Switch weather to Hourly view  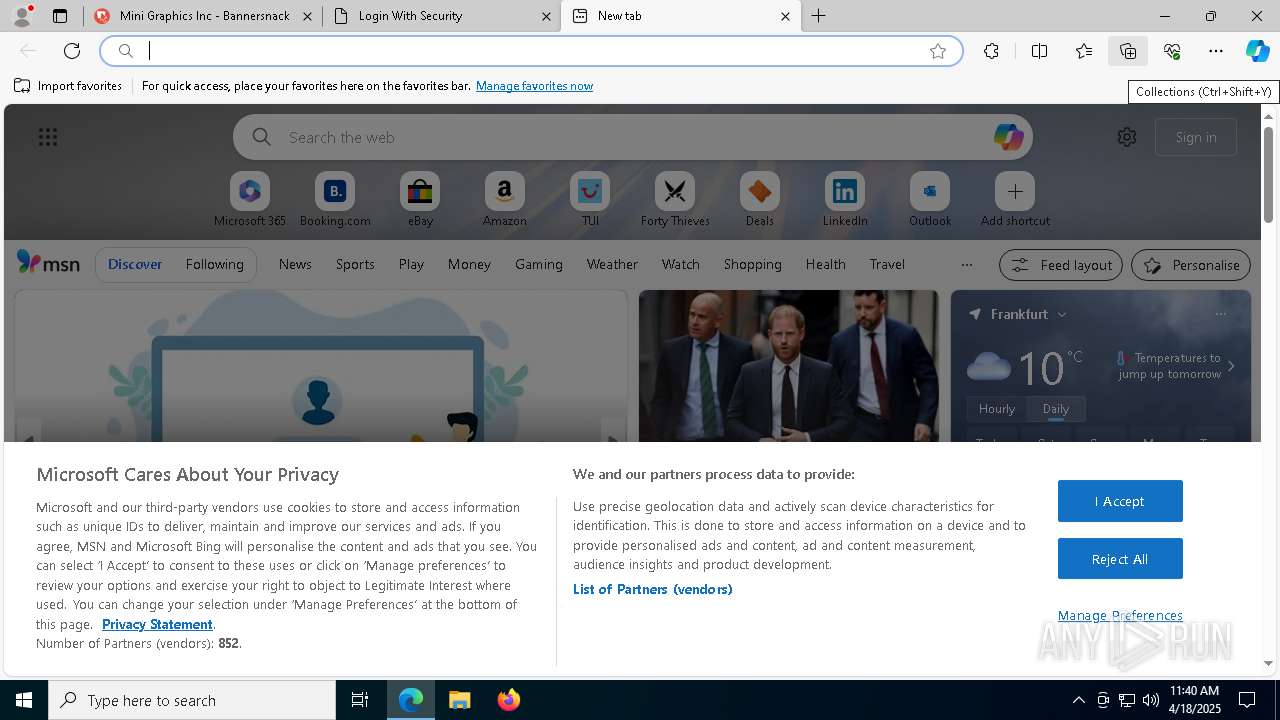coord(997,409)
